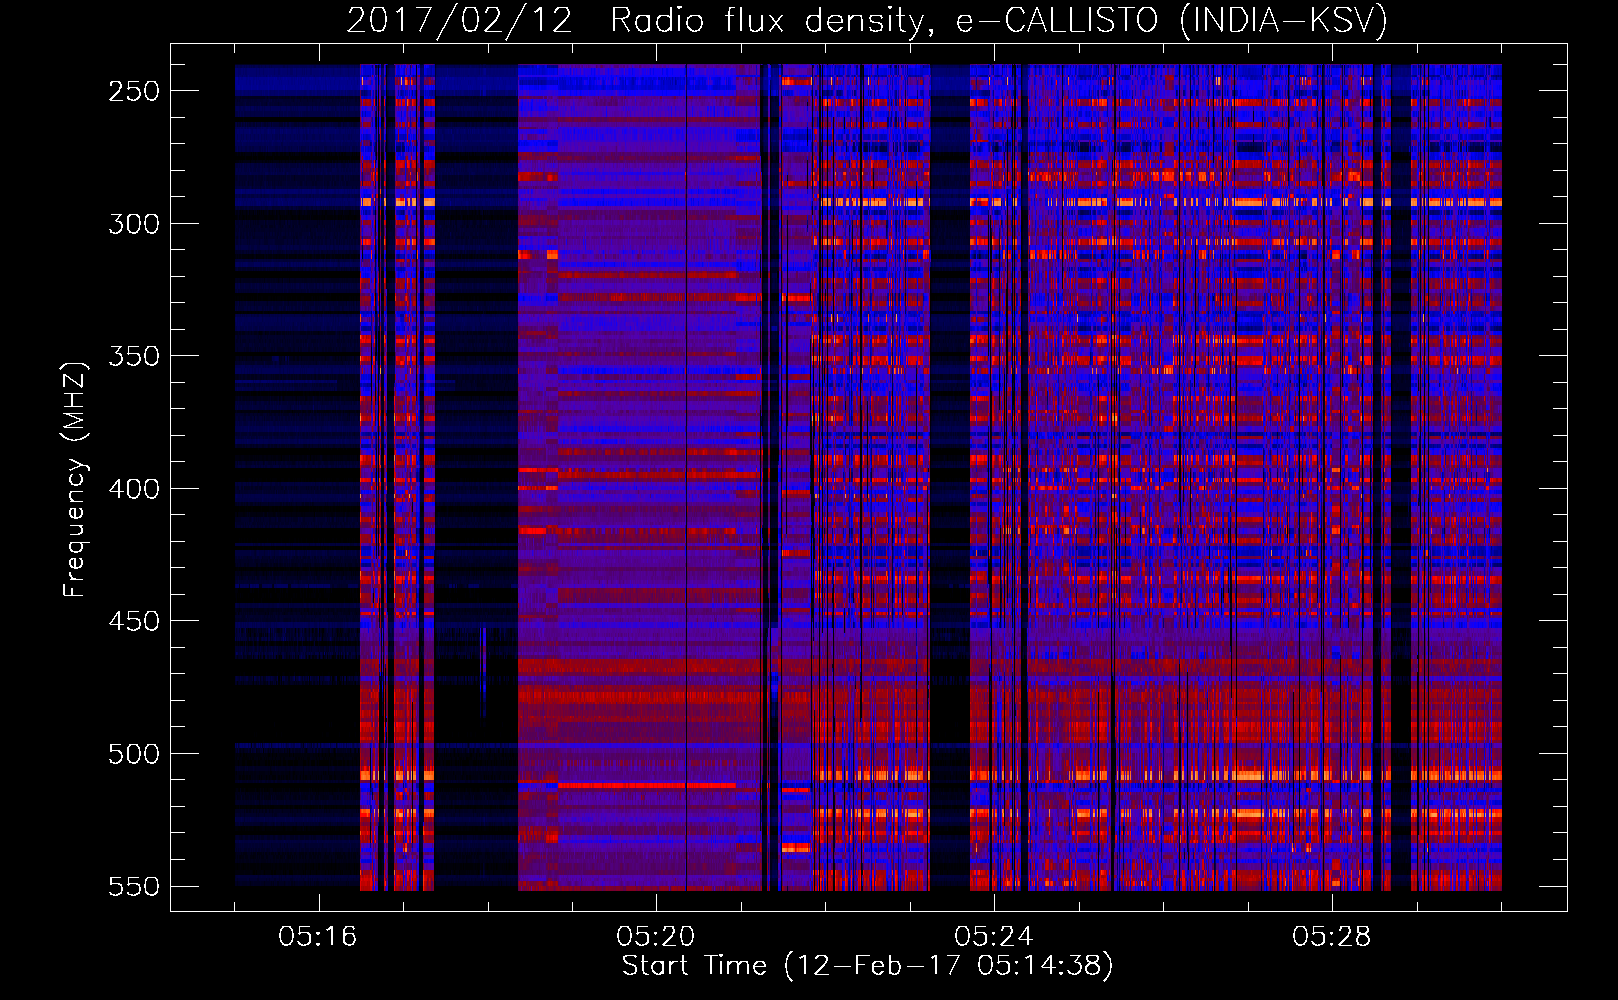This screenshot has width=1618, height=1000.
Task: Click the 'Frequency (MHZ)' axis label
Action: tap(75, 479)
